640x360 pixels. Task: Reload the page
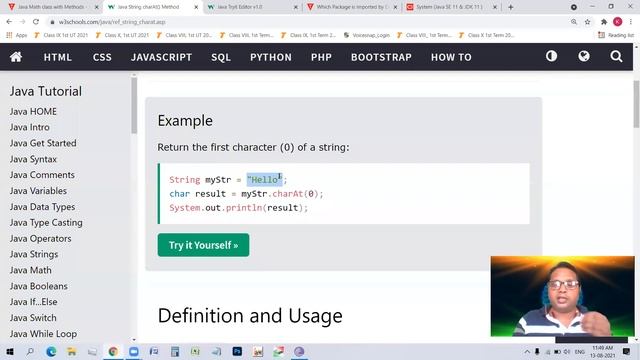pyautogui.click(x=36, y=22)
